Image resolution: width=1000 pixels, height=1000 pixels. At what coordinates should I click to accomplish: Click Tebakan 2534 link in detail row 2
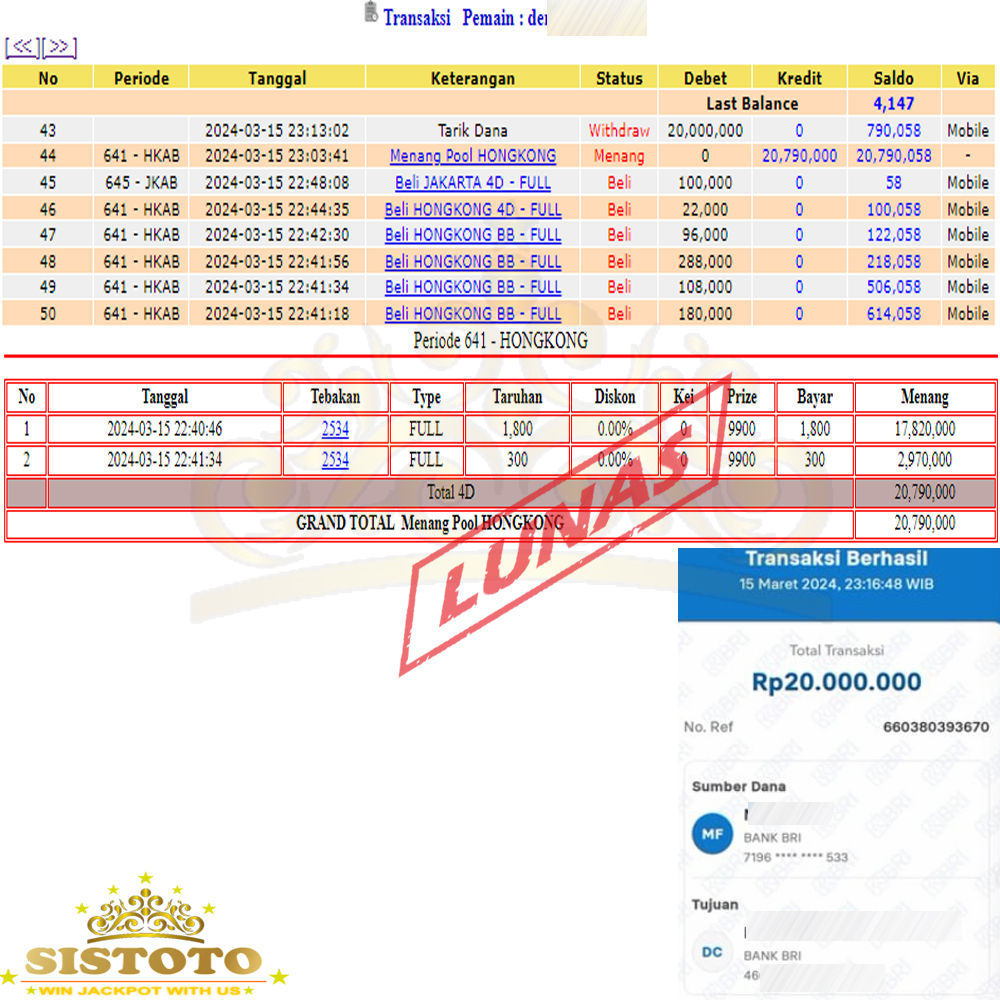point(335,460)
